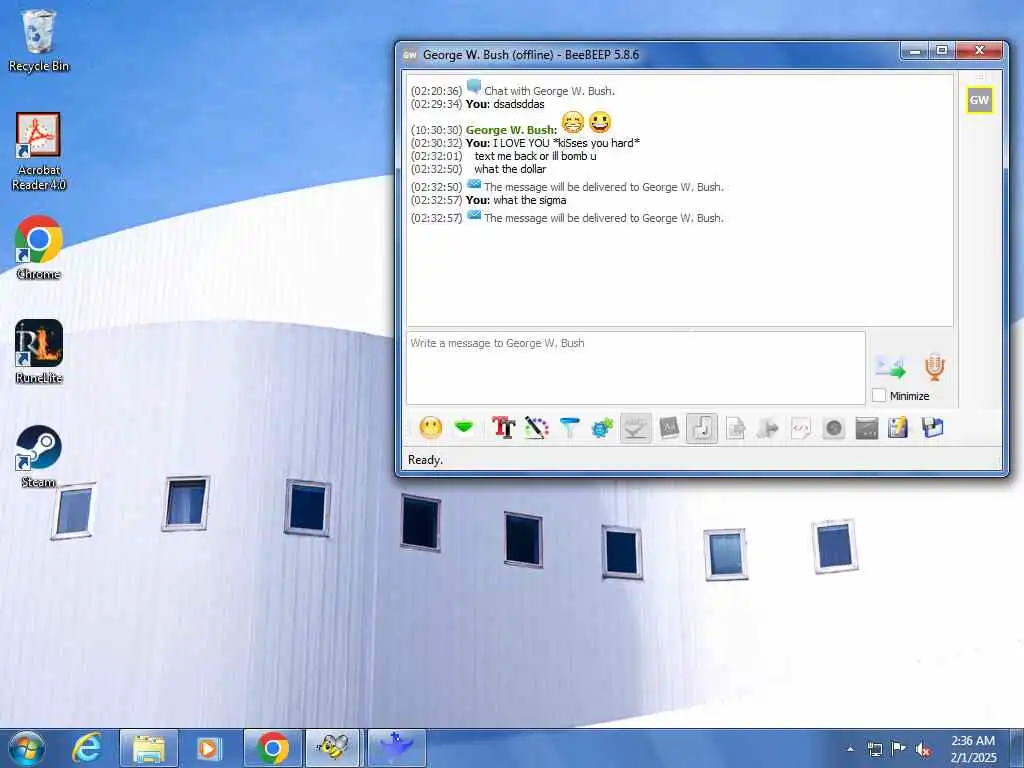
Task: Select Acrobat Reader 4.0 desktop shortcut
Action: 39,152
